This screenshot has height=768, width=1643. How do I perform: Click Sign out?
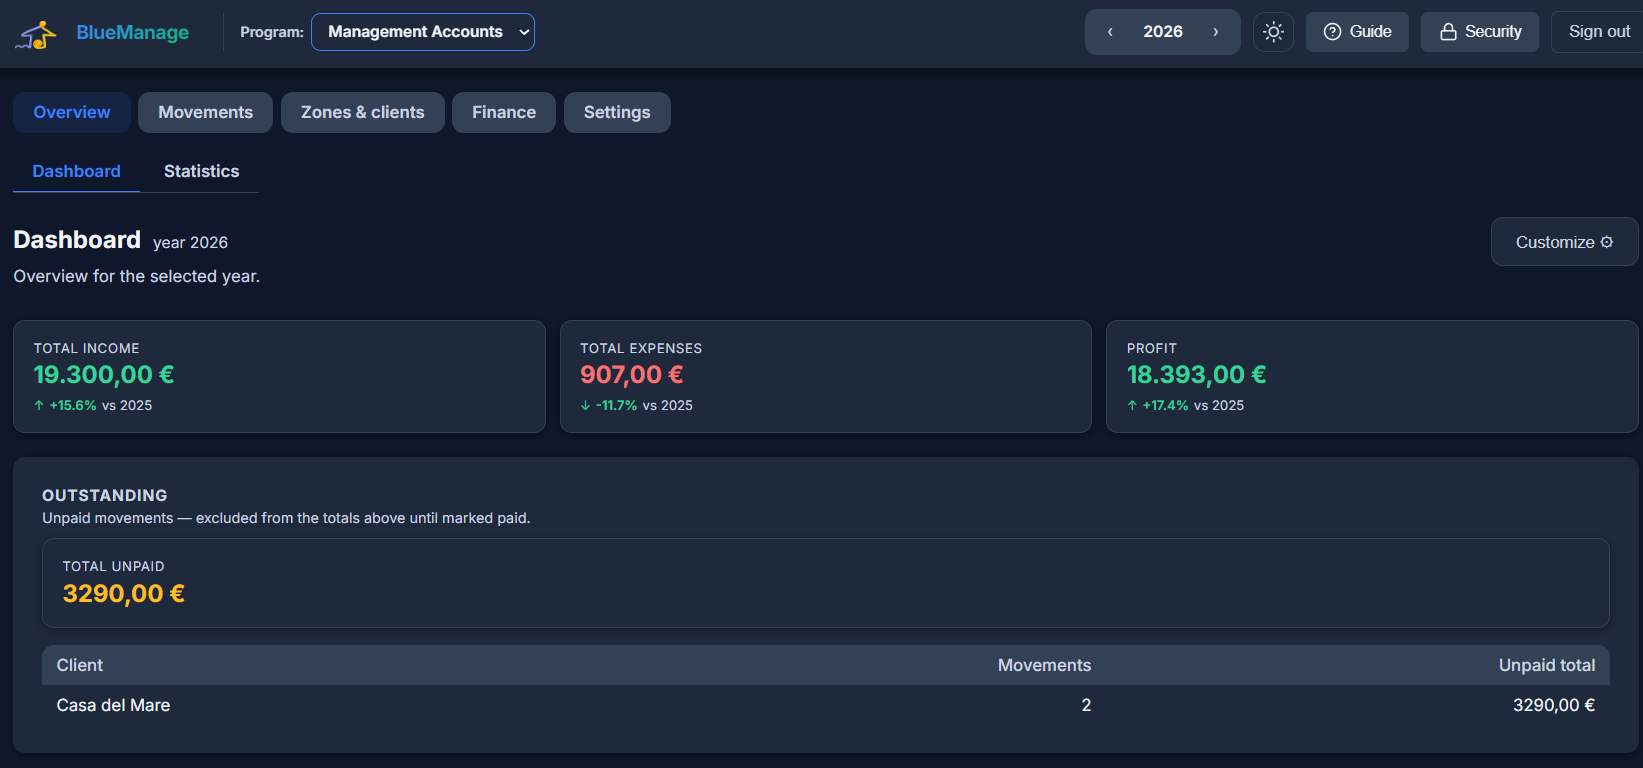tap(1599, 32)
